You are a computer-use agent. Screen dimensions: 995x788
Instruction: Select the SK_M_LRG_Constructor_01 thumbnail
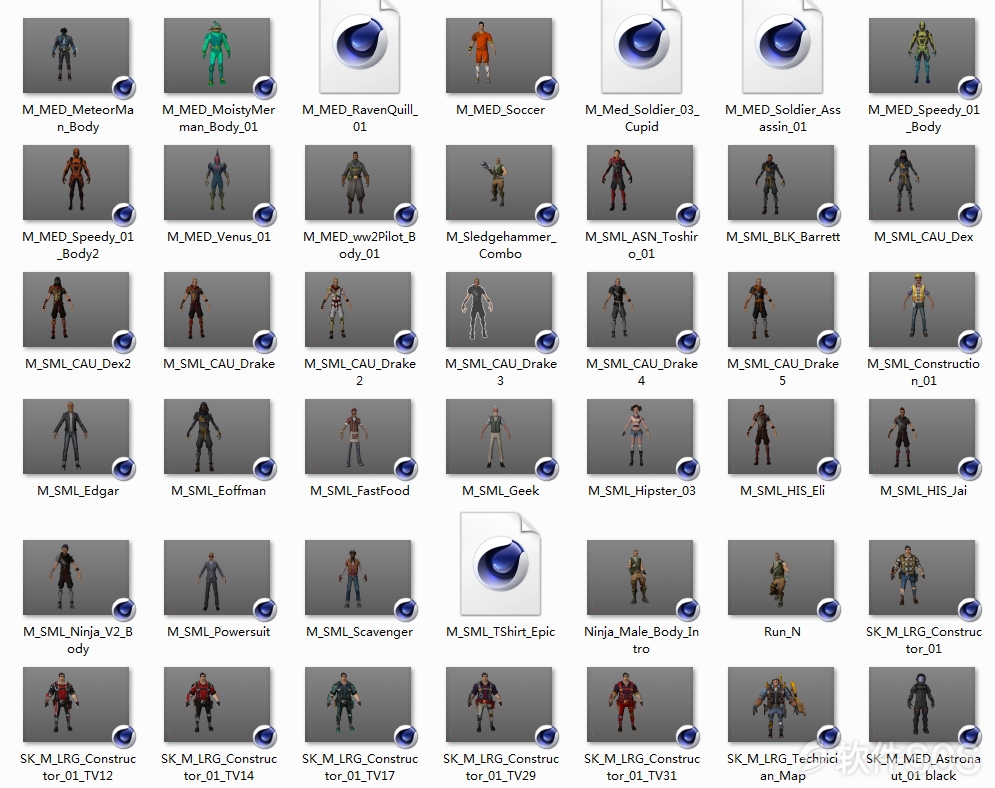coord(922,577)
